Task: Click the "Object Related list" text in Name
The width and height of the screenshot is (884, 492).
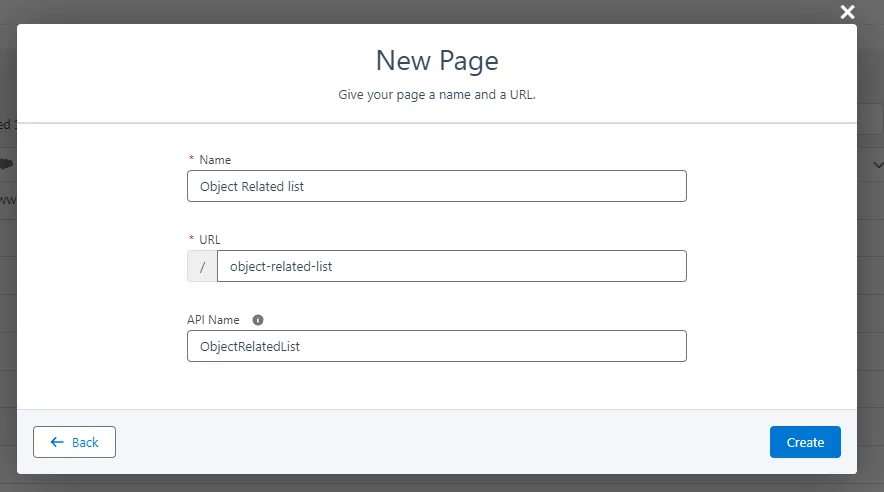Action: point(251,186)
